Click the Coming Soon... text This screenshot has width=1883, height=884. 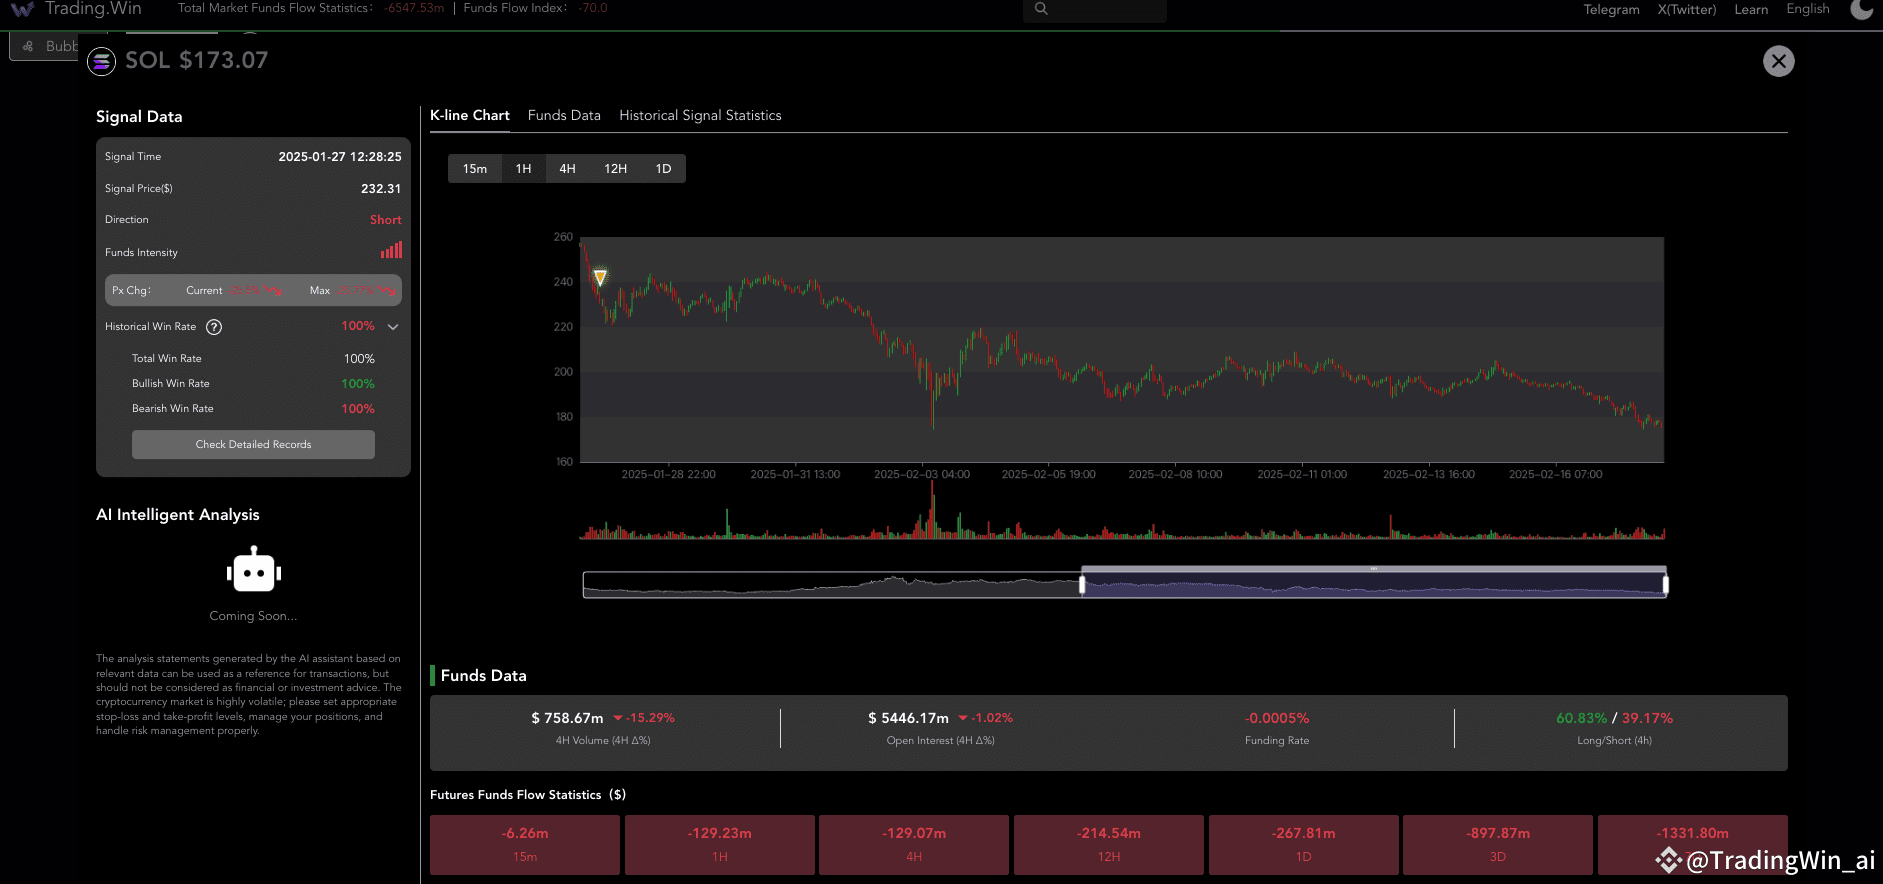(253, 616)
